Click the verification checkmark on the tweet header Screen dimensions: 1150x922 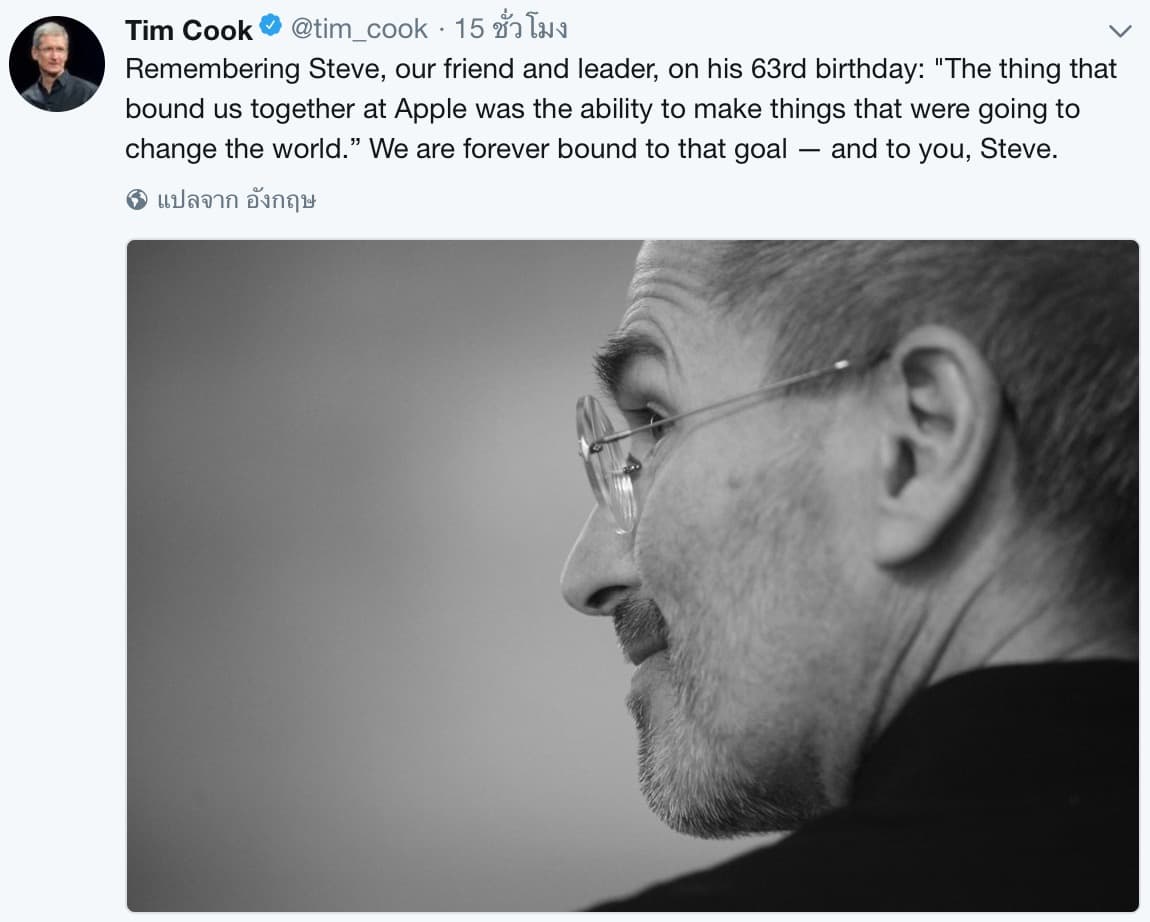pos(270,29)
